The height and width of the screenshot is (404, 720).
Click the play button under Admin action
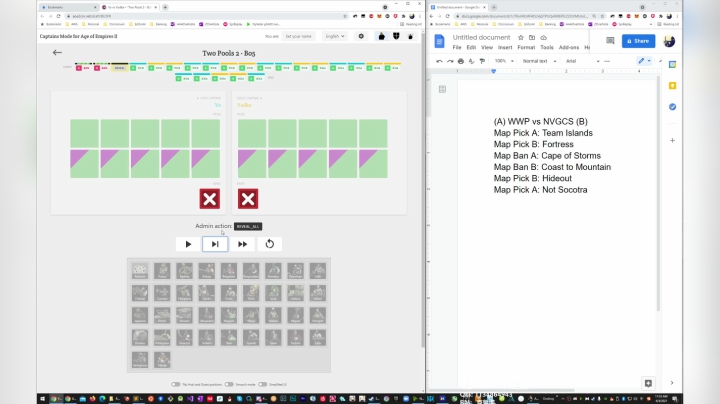[x=188, y=244]
